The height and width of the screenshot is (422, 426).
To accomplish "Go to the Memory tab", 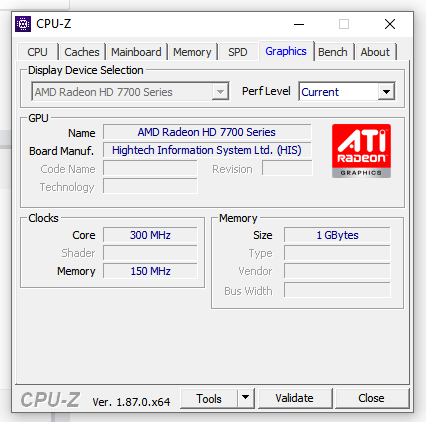I will [192, 52].
